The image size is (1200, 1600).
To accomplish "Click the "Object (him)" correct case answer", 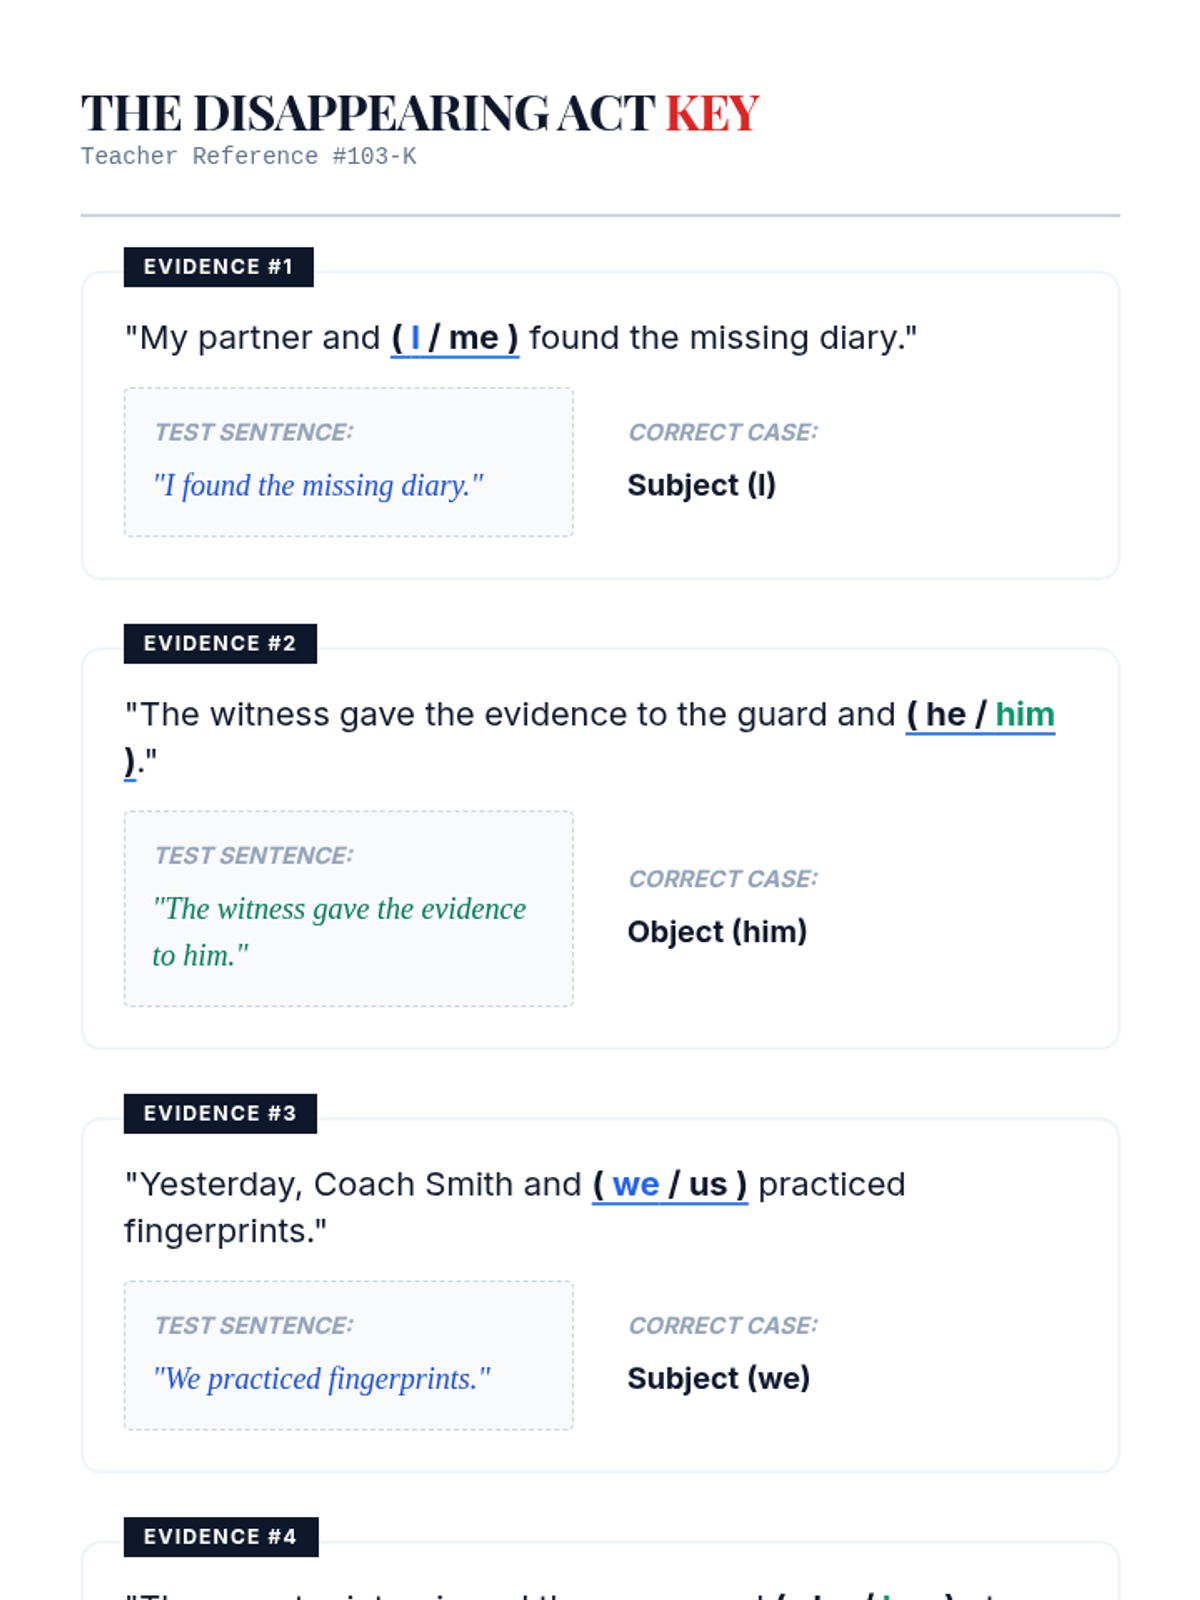I will point(717,932).
